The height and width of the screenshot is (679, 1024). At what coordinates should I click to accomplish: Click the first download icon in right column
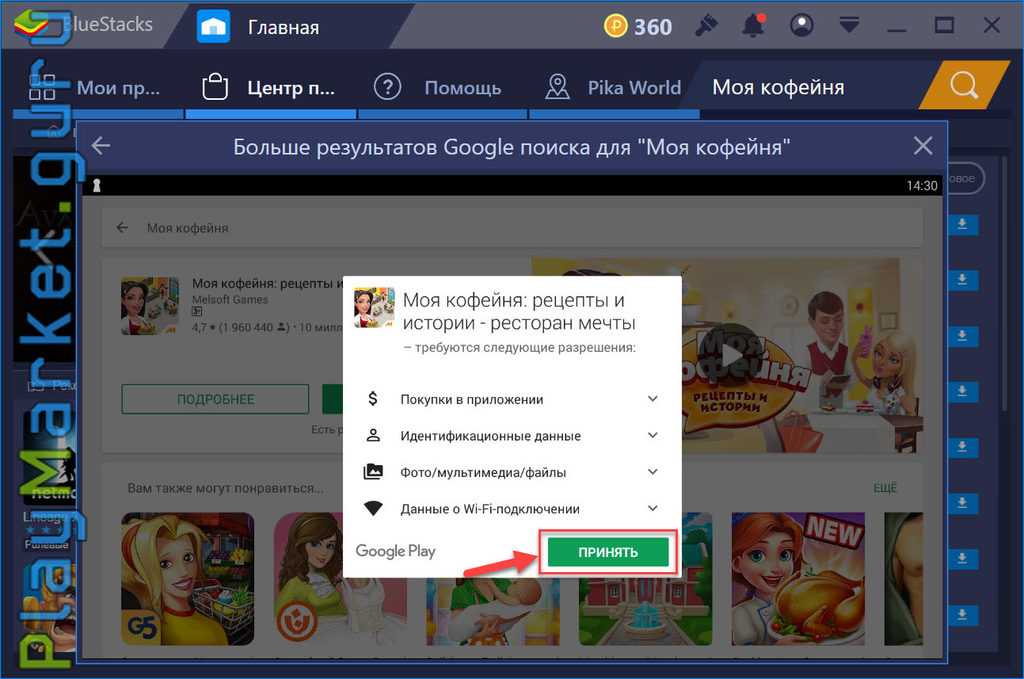(962, 225)
